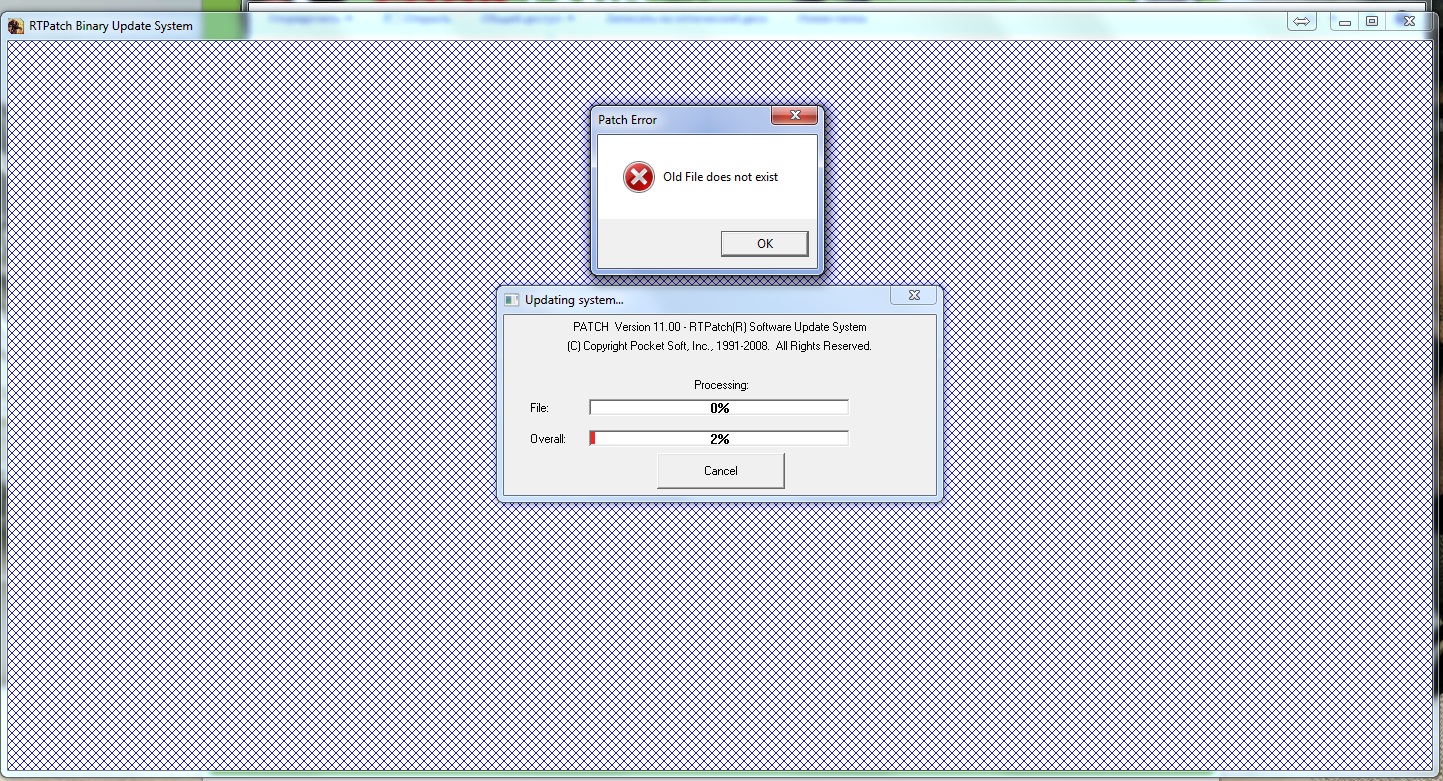This screenshot has width=1443, height=781.
Task: Minimize the RTPatch main window
Action: [1345, 21]
